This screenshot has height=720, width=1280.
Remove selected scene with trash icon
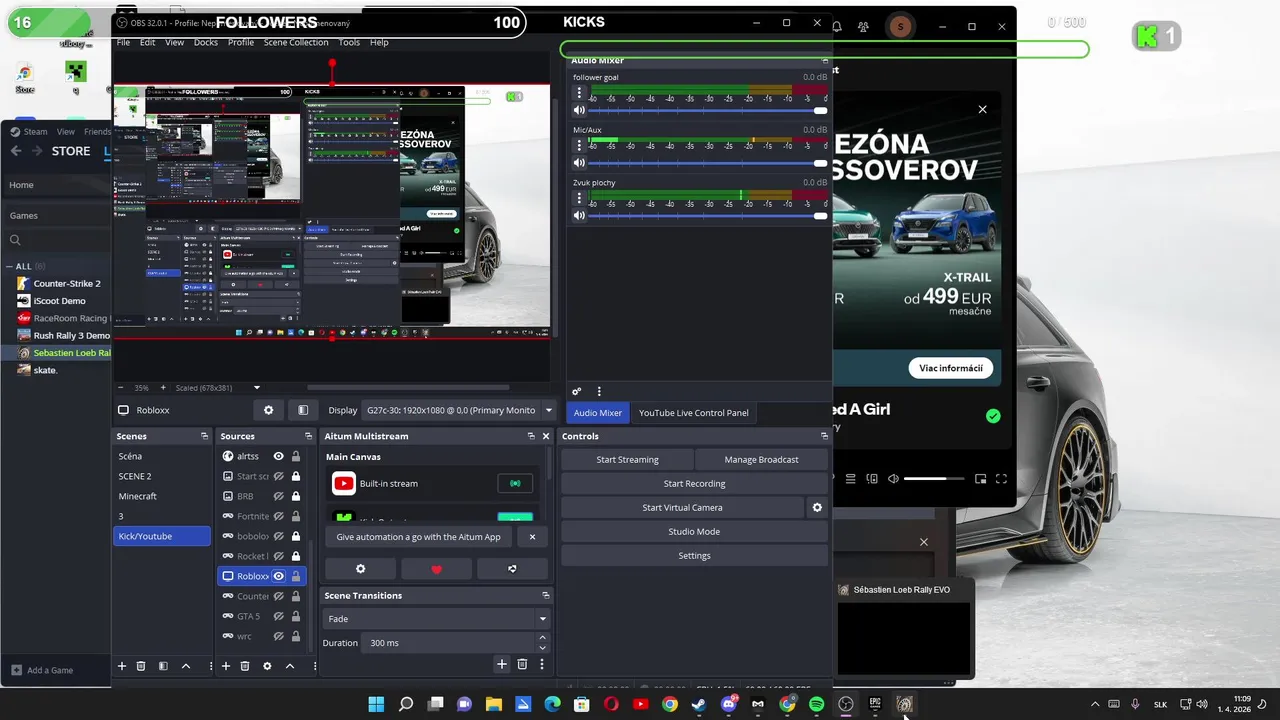coord(141,666)
